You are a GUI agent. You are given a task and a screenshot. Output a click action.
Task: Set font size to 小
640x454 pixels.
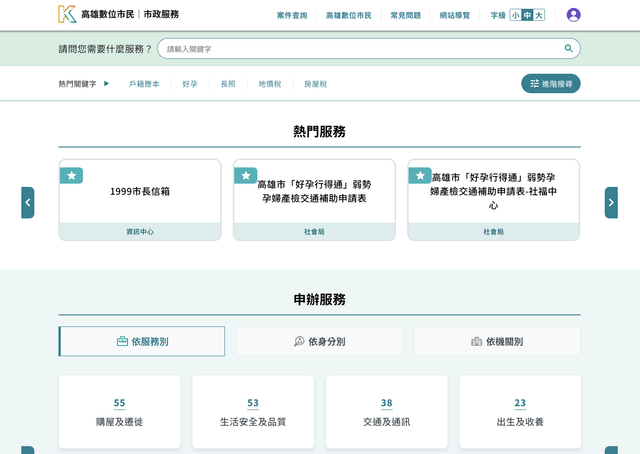[x=515, y=15]
